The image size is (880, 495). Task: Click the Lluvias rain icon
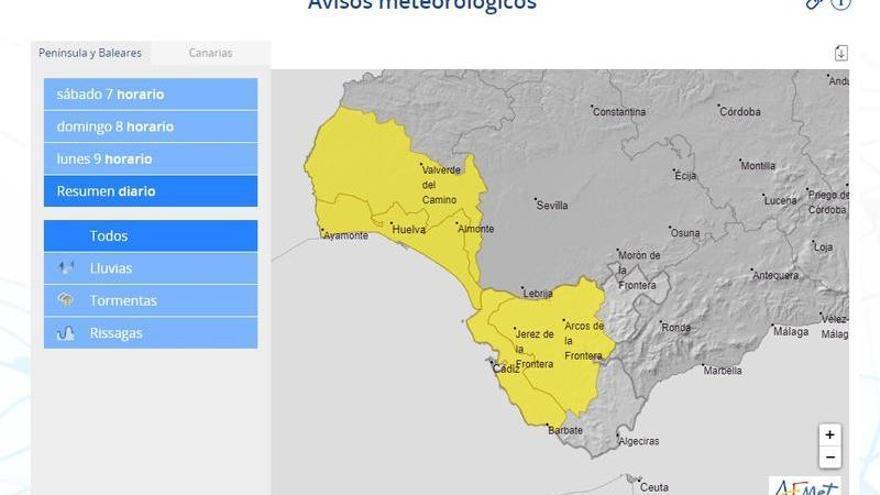pos(66,268)
